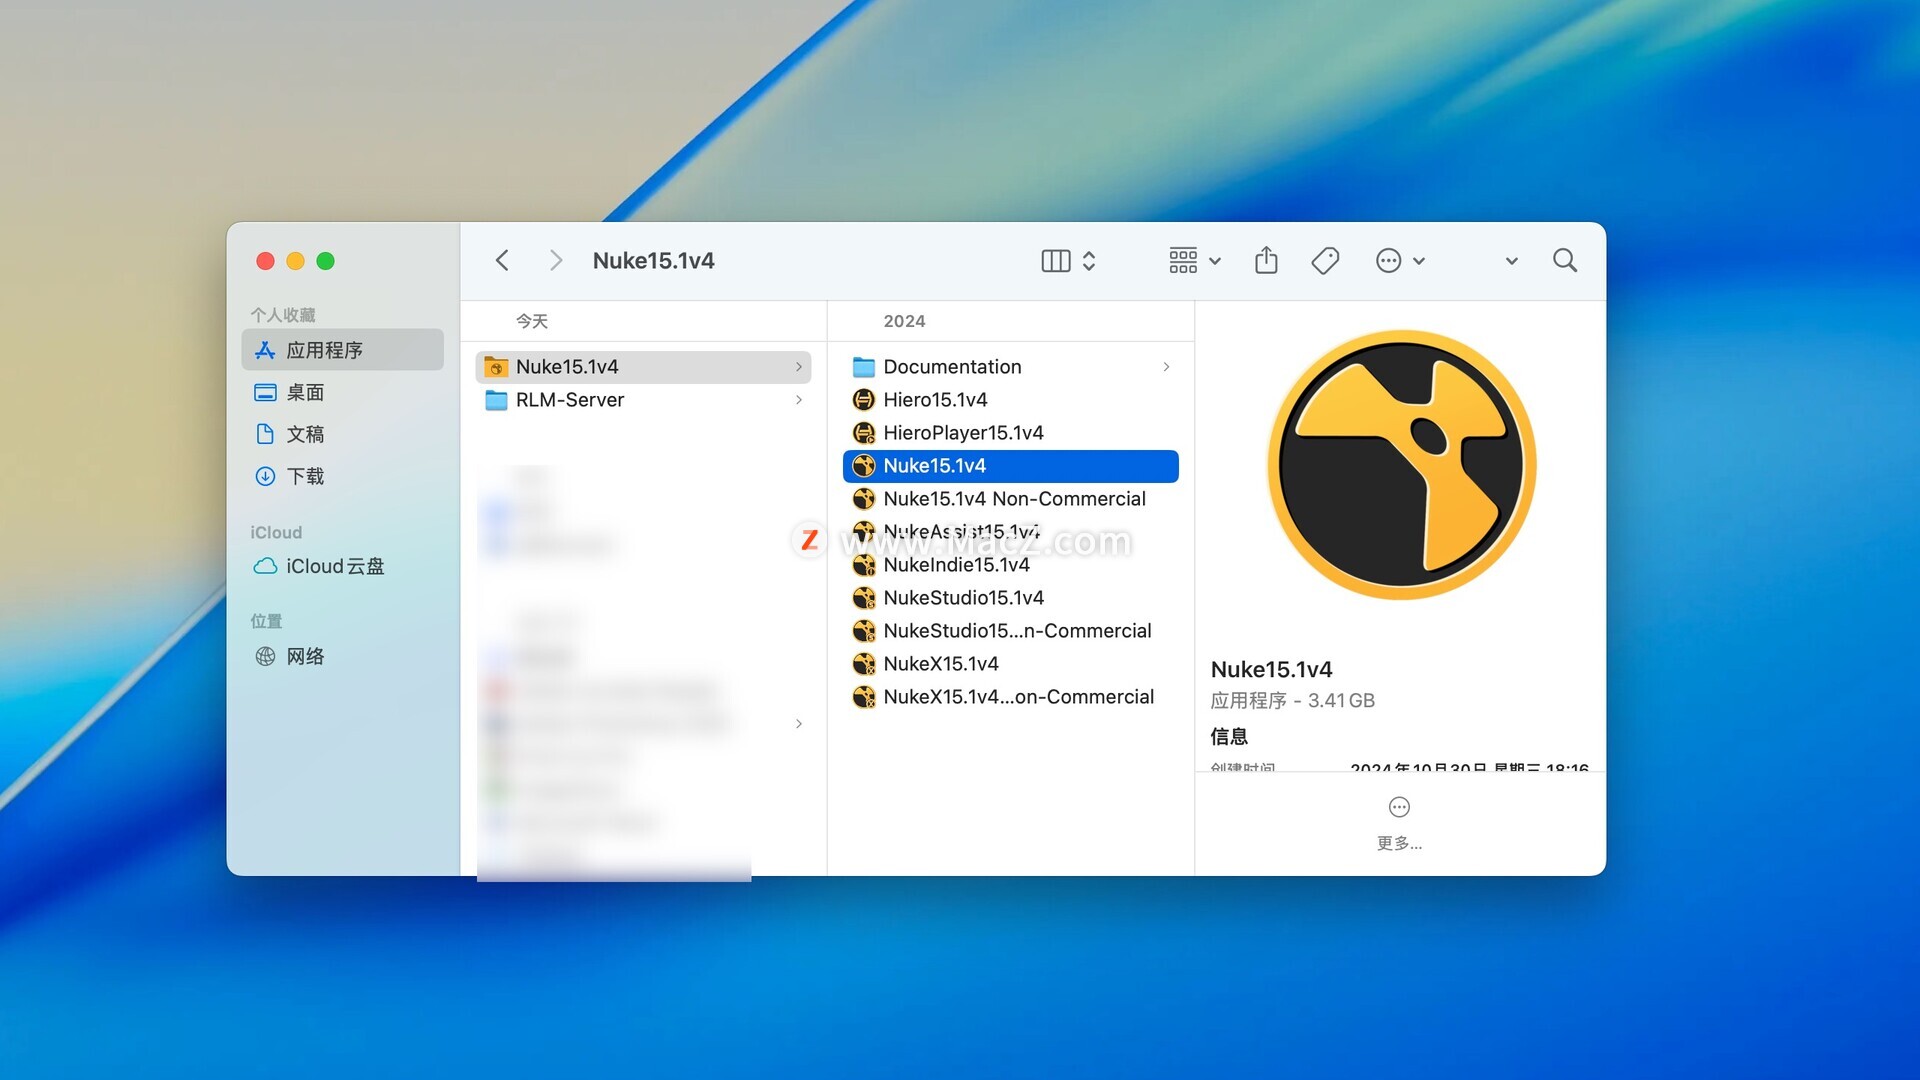Click the NukeX15.1v4 app icon
The image size is (1920, 1080).
coord(864,664)
